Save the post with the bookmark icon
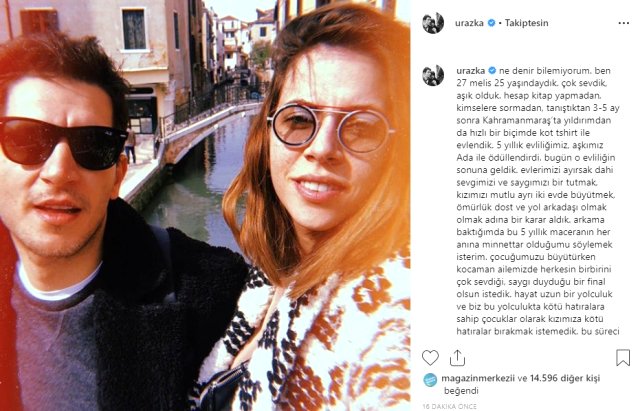The width and height of the screenshot is (640, 411). pyautogui.click(x=622, y=358)
